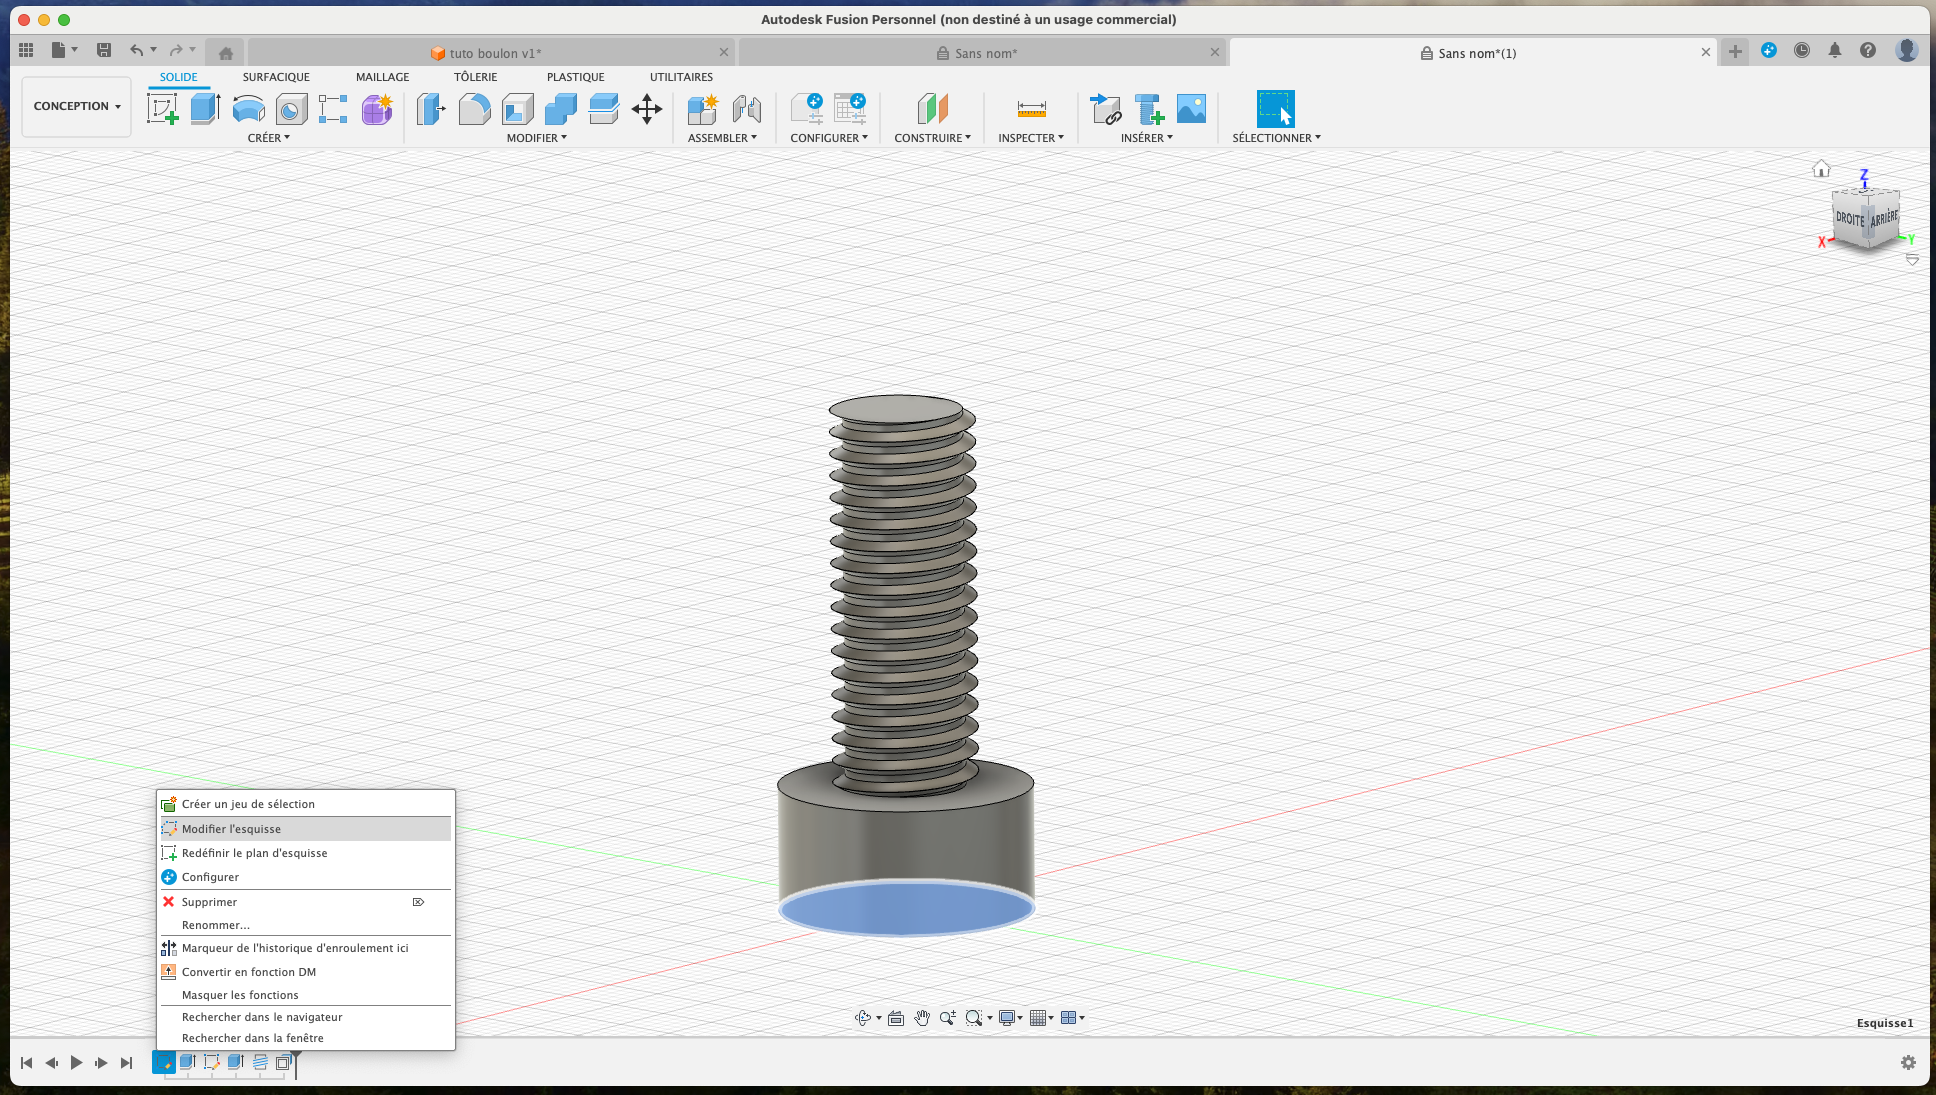Expand the ASSEMBLER menu
Image resolution: width=1936 pixels, height=1095 pixels.
click(x=722, y=138)
